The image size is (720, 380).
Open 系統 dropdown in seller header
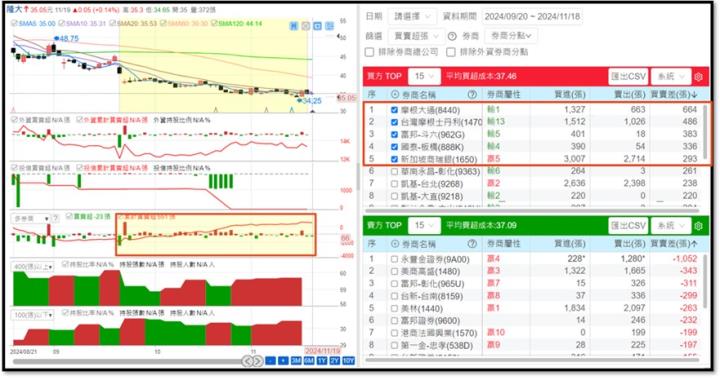pyautogui.click(x=670, y=225)
